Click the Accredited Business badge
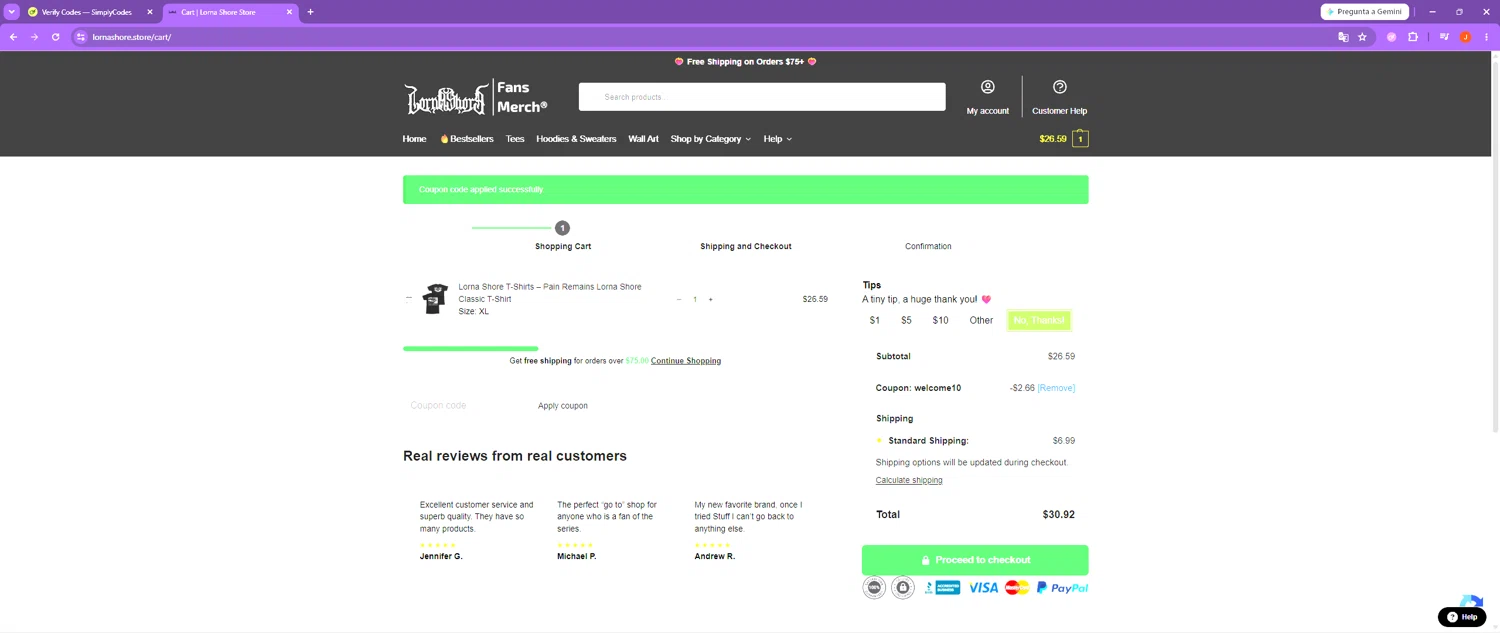The image size is (1500, 633). [x=942, y=588]
